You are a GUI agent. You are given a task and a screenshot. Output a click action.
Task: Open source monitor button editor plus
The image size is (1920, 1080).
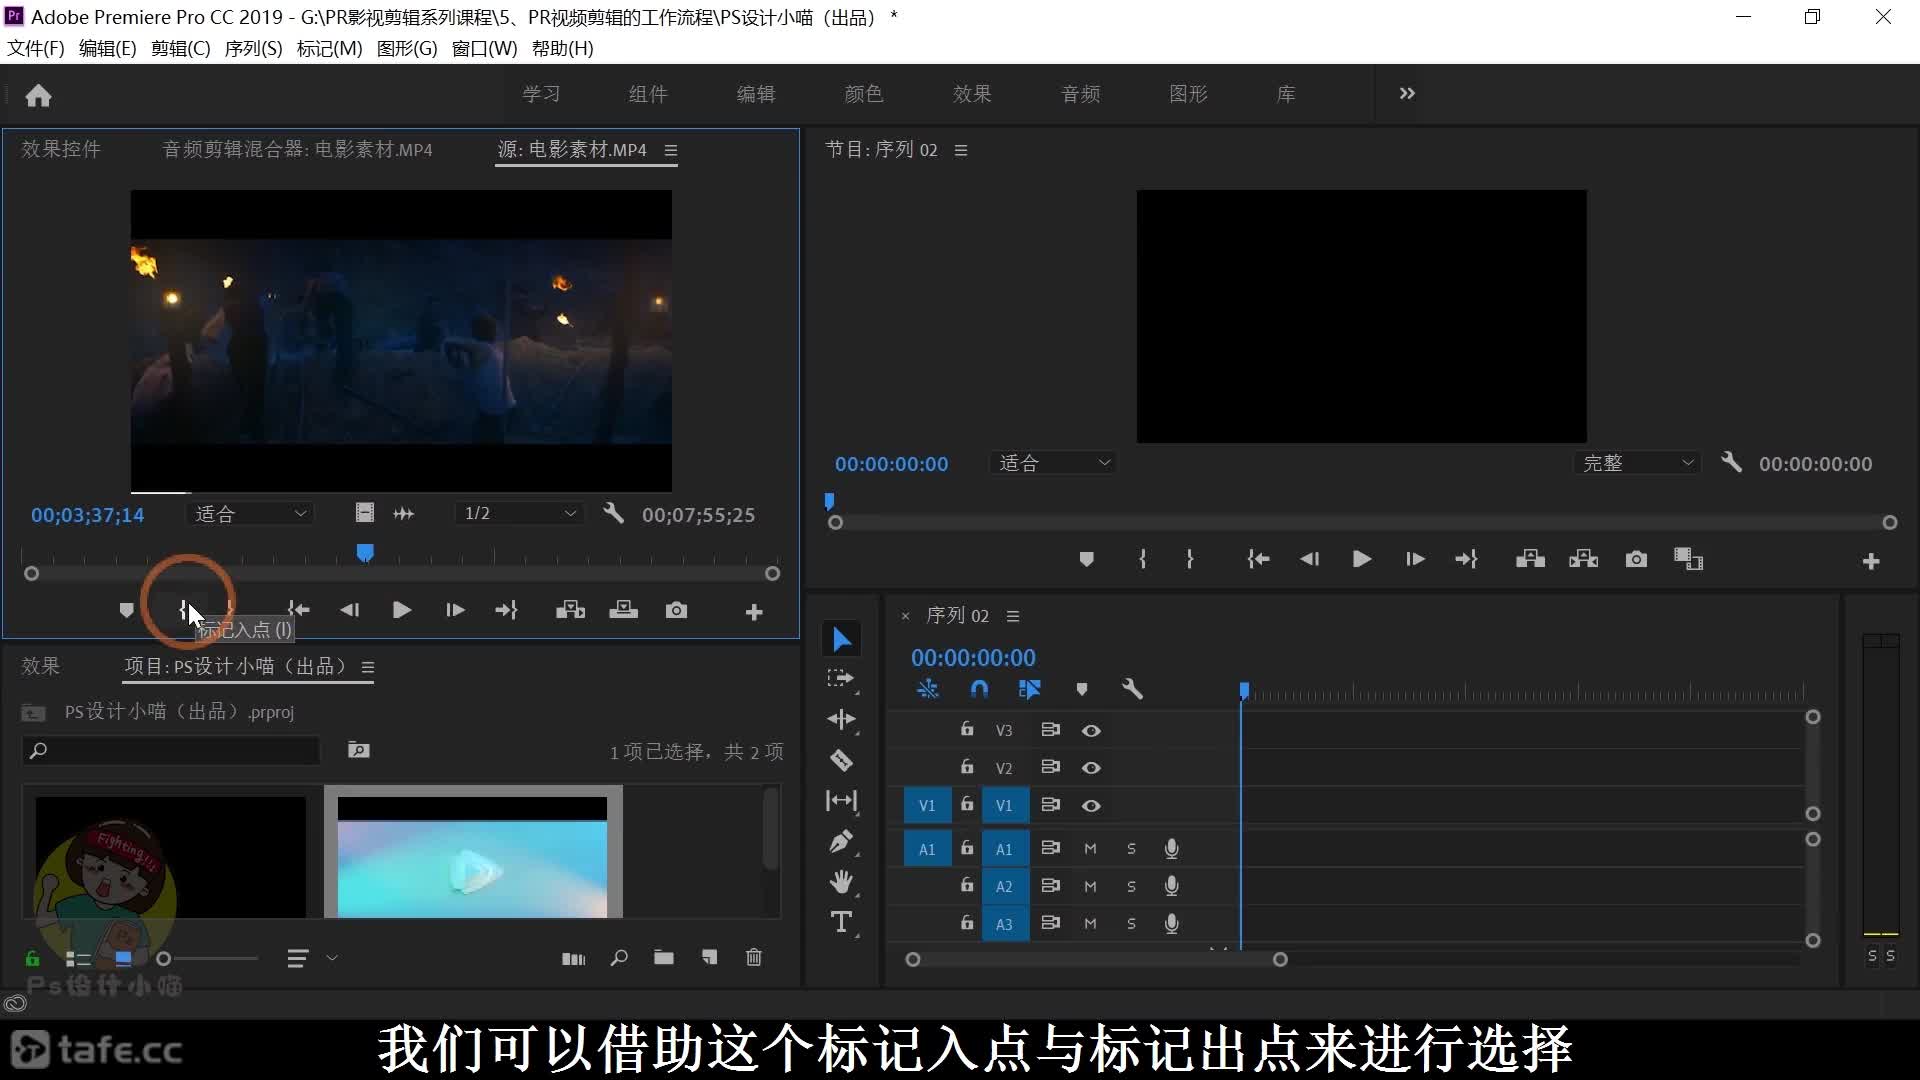click(x=754, y=612)
